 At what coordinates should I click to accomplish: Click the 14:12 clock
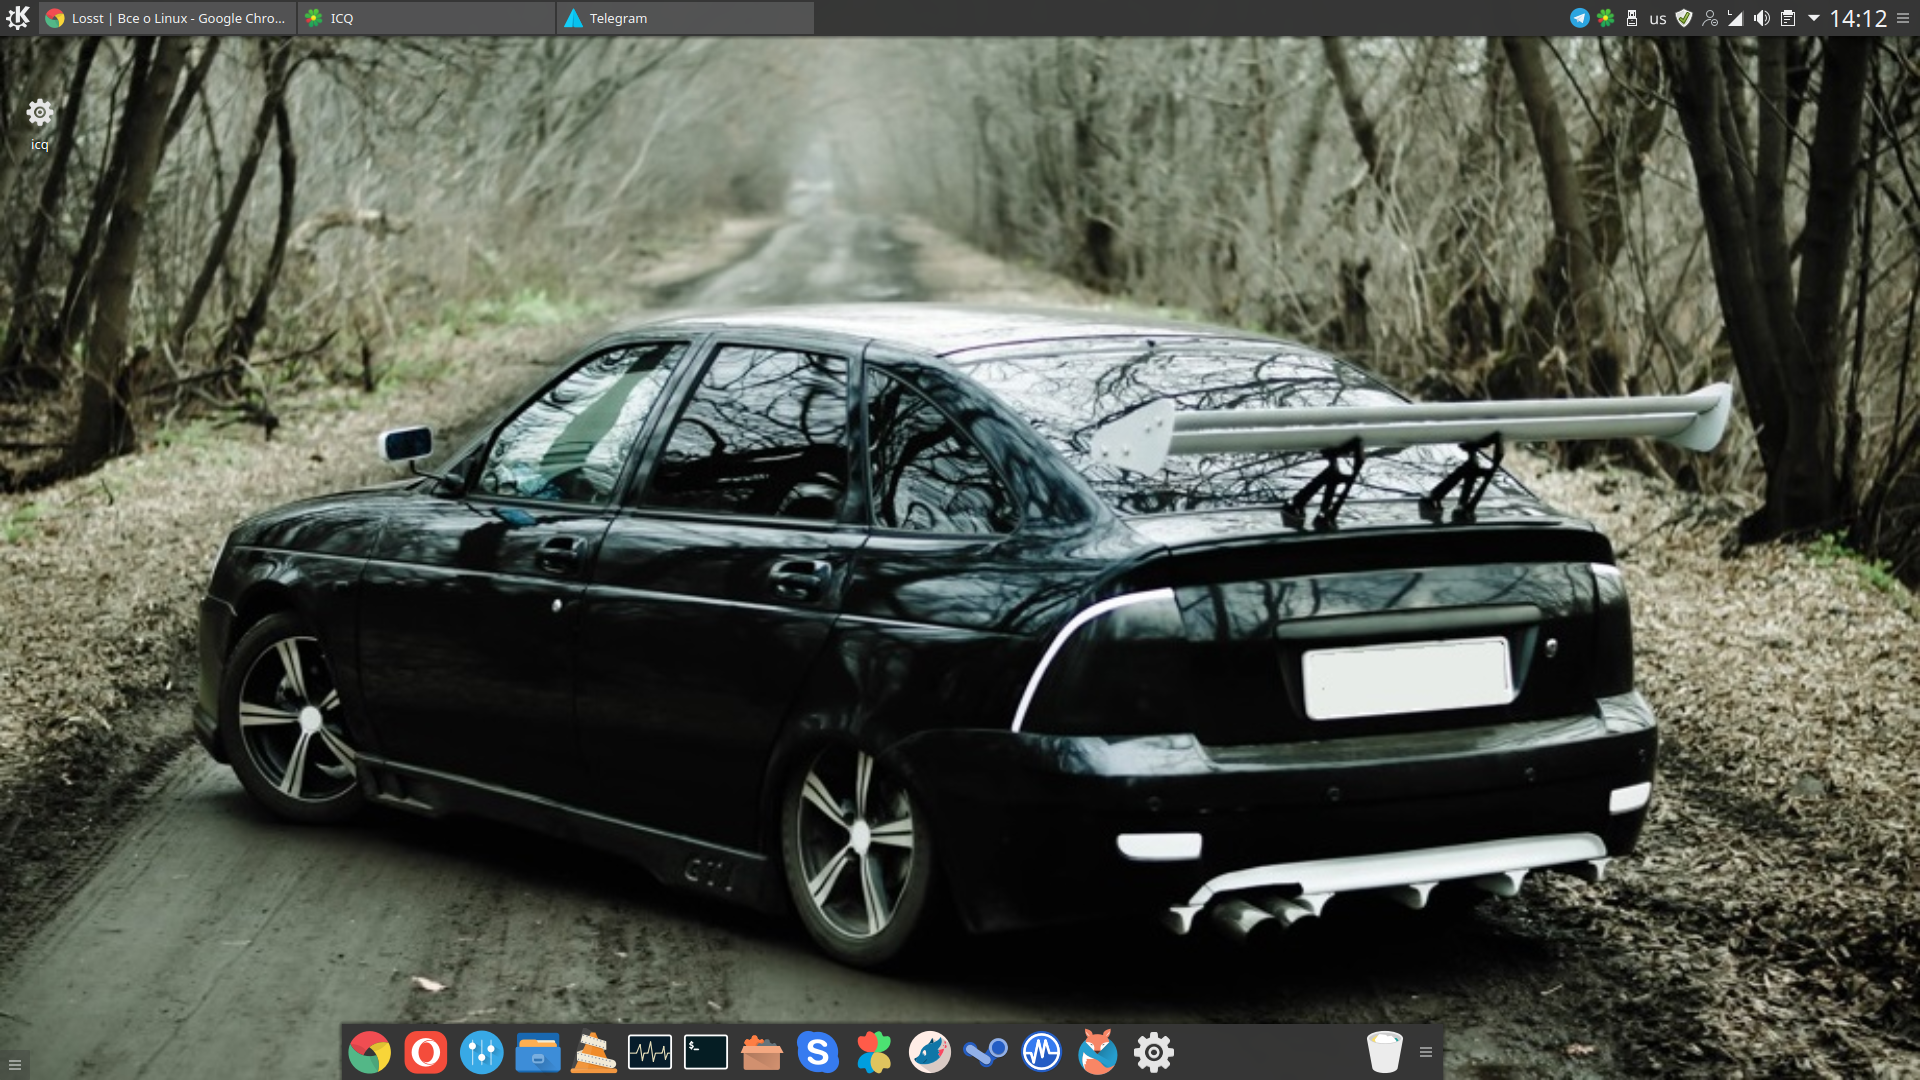1857,18
